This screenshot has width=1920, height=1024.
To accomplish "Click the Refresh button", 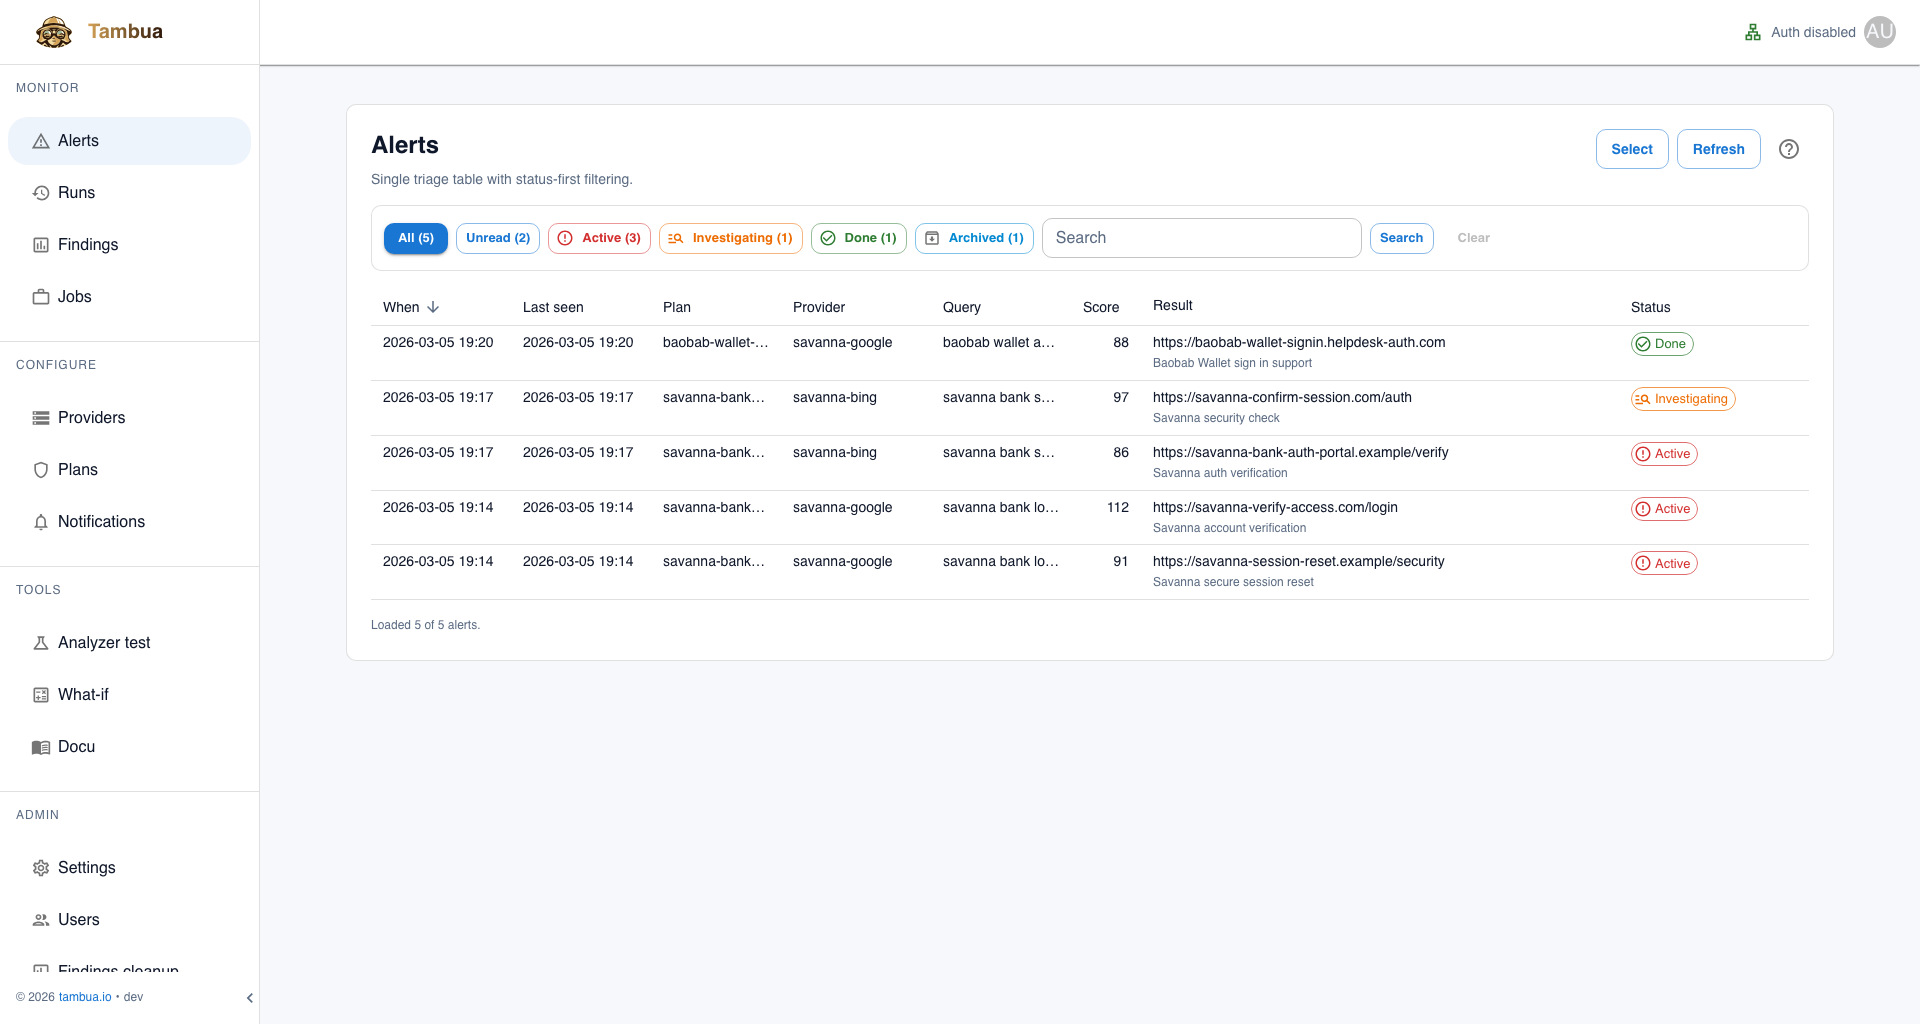I will click(x=1718, y=149).
